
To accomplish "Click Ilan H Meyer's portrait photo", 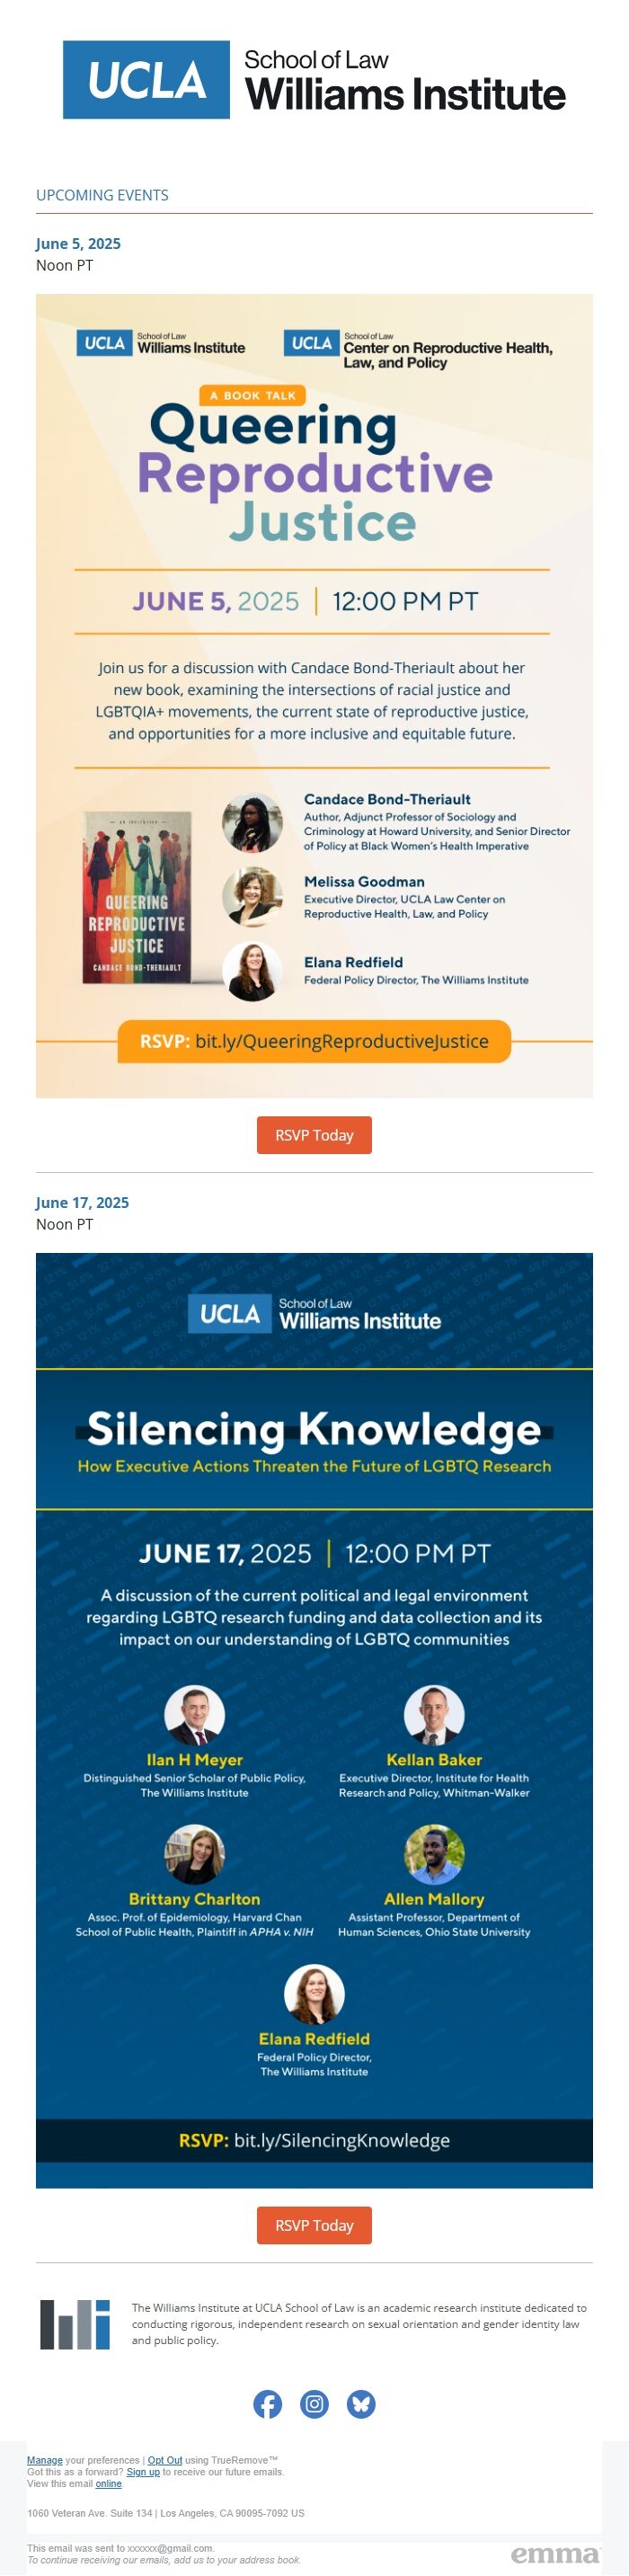I will pyautogui.click(x=194, y=1716).
